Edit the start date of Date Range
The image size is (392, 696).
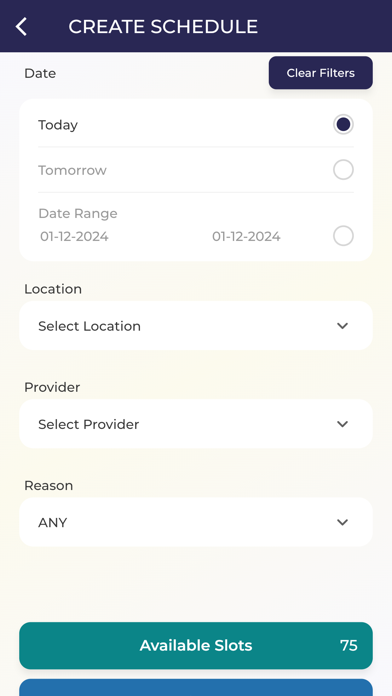click(x=74, y=236)
